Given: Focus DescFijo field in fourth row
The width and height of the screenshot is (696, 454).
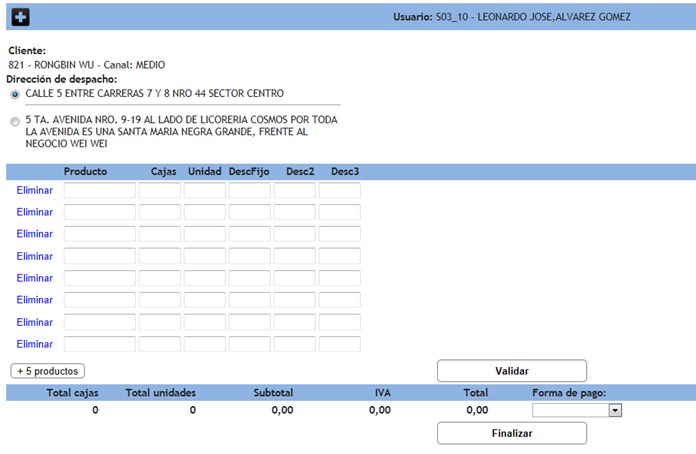Looking at the screenshot, I should tap(249, 256).
